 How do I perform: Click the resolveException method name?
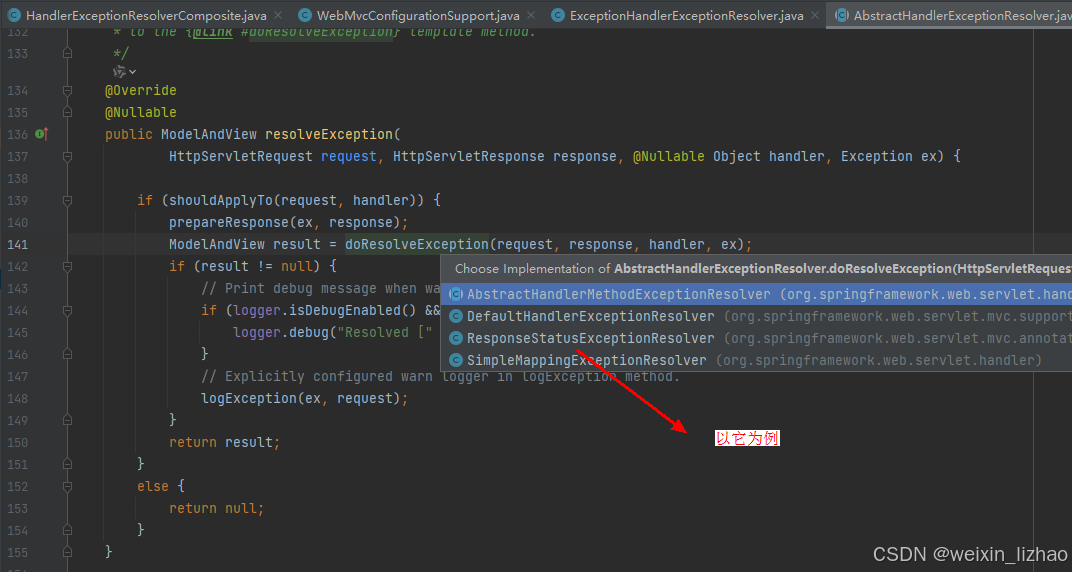click(x=329, y=134)
